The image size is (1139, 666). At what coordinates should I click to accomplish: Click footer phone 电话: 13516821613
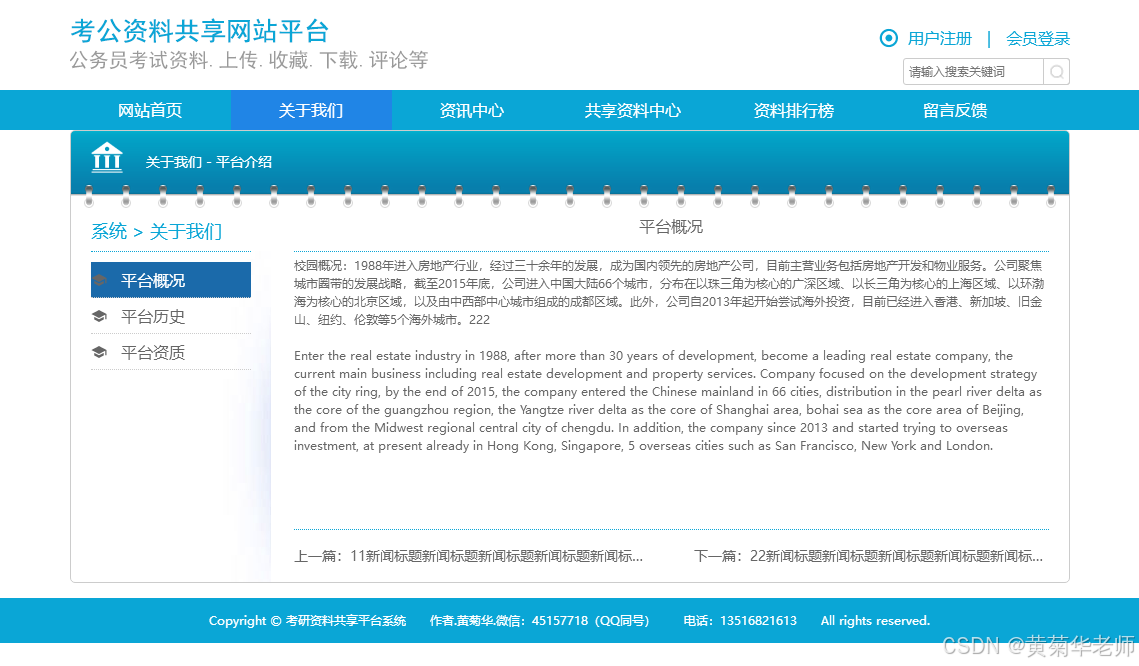pyautogui.click(x=740, y=621)
